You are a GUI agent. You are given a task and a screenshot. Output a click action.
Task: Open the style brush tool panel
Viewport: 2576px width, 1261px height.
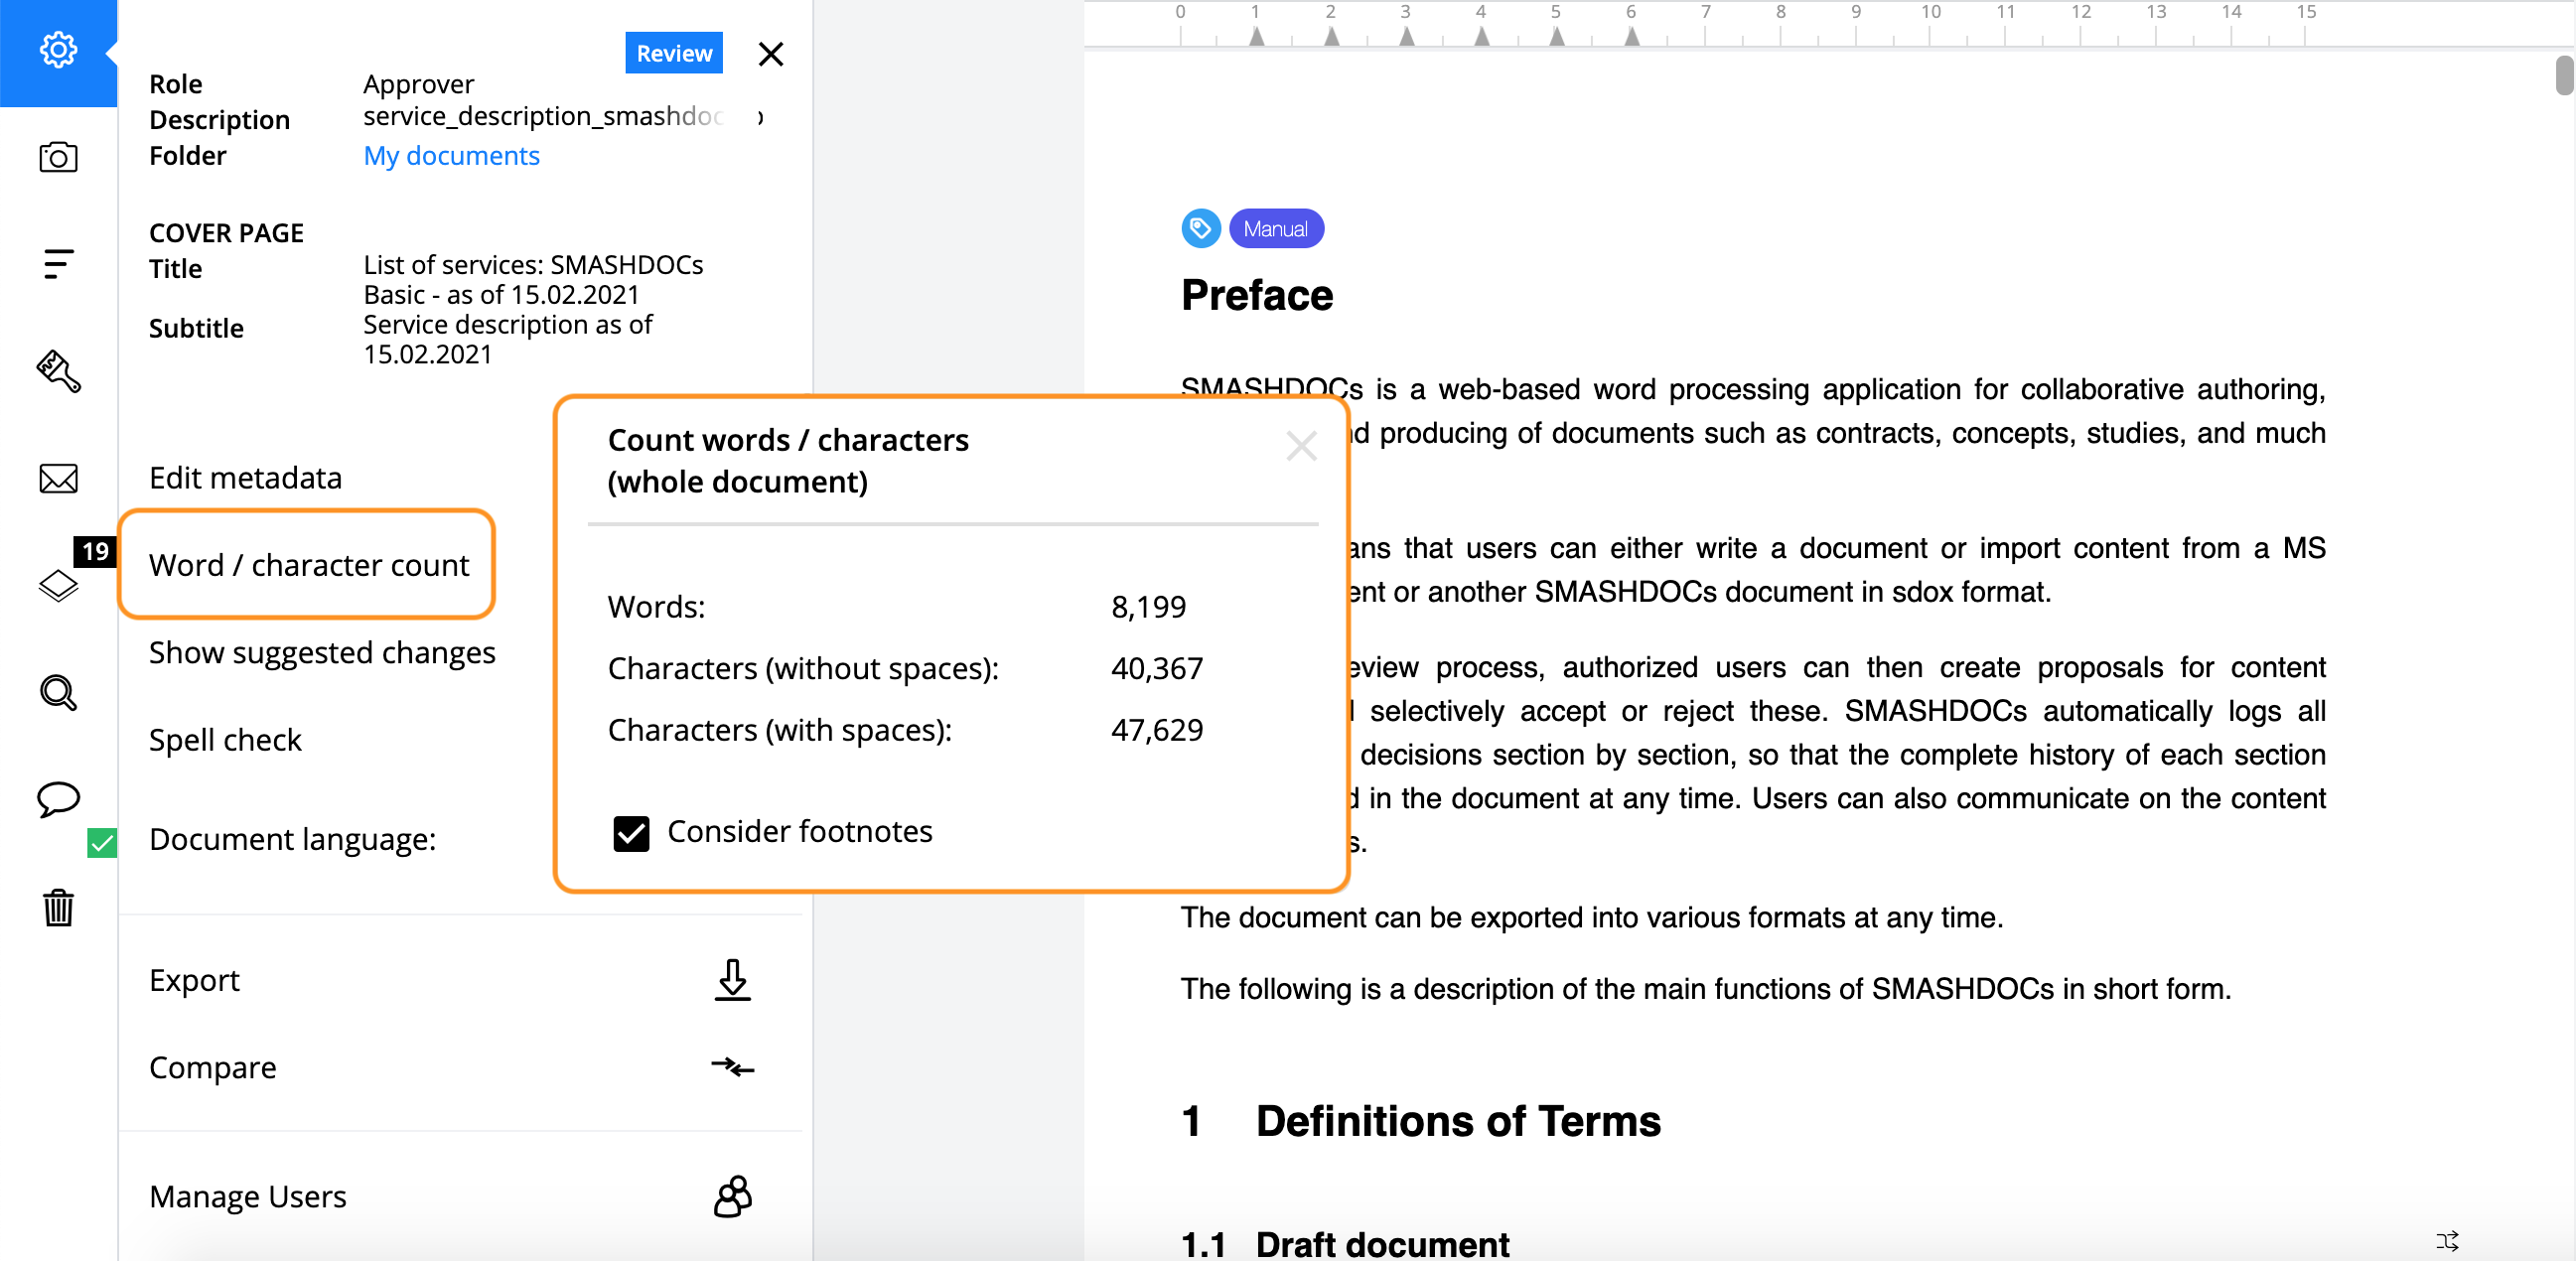(58, 371)
